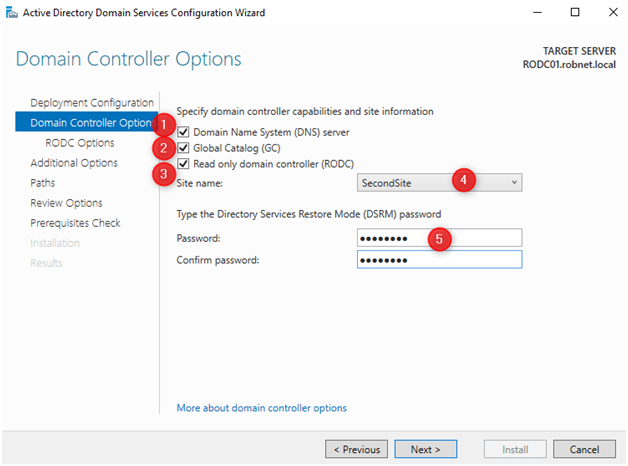Select Domain Controller Options step

click(87, 123)
